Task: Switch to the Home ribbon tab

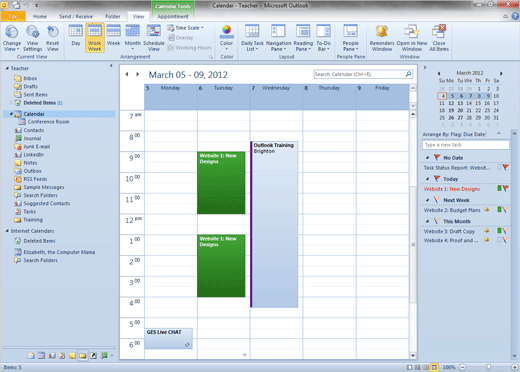Action: (40, 16)
